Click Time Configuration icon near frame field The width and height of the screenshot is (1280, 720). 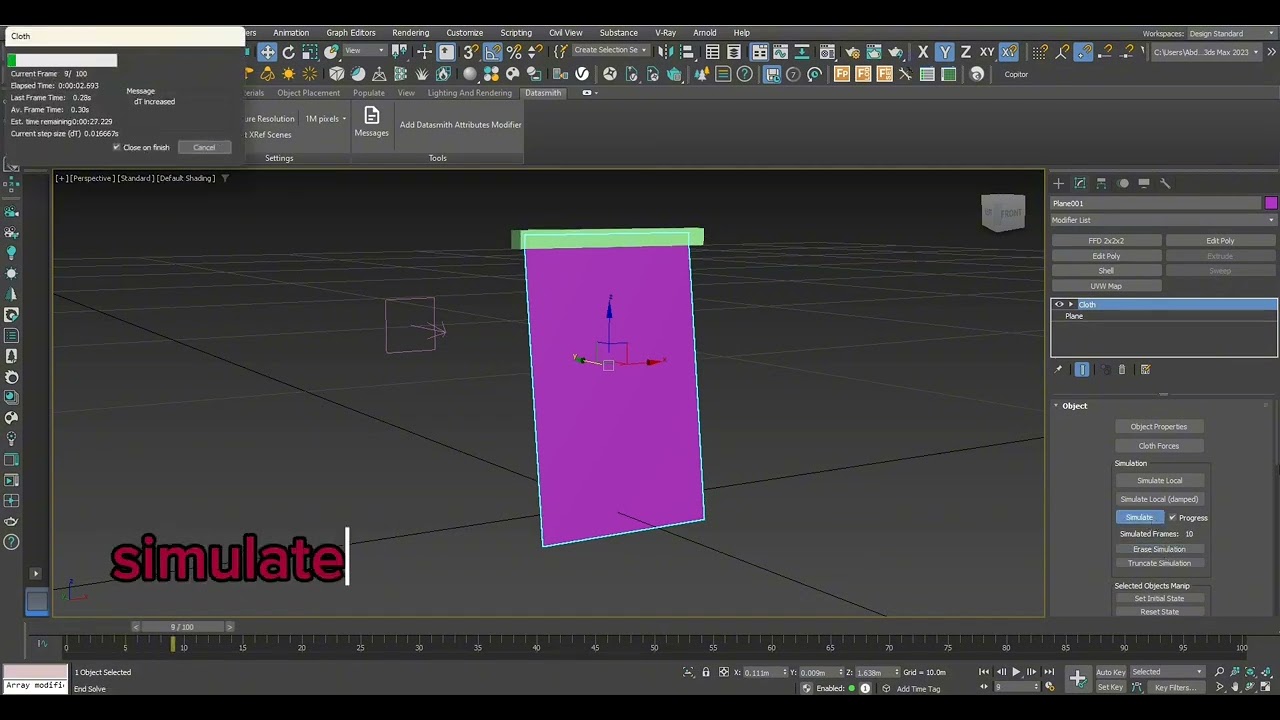[1049, 687]
